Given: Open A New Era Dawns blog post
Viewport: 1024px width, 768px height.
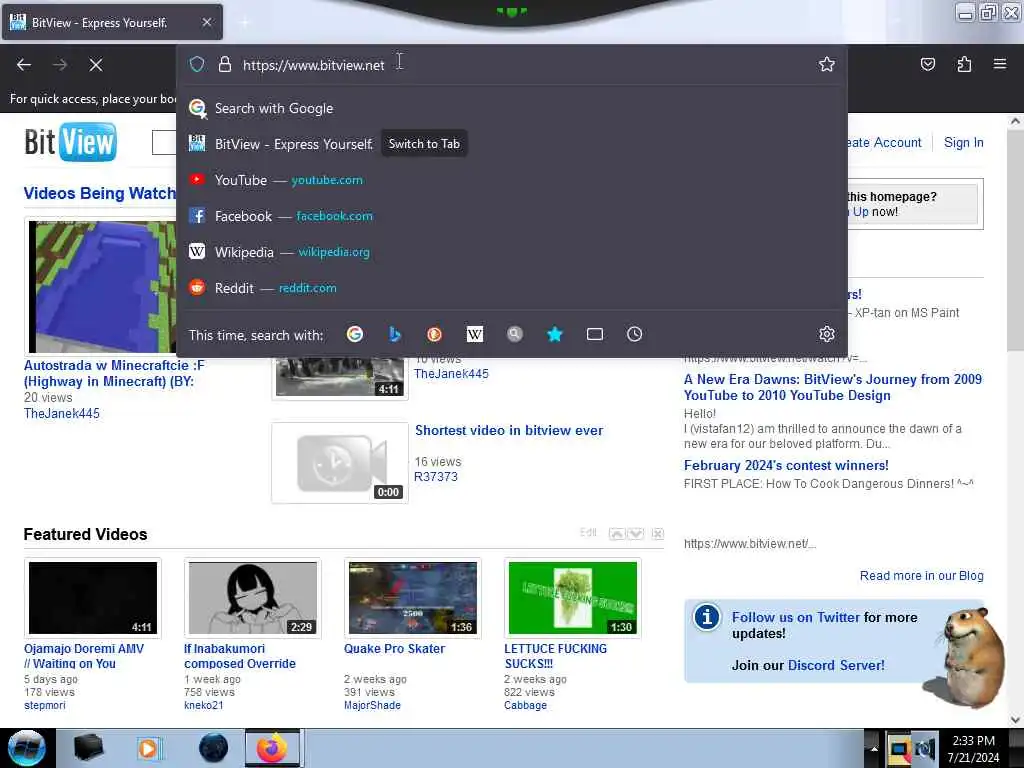Looking at the screenshot, I should [x=833, y=387].
